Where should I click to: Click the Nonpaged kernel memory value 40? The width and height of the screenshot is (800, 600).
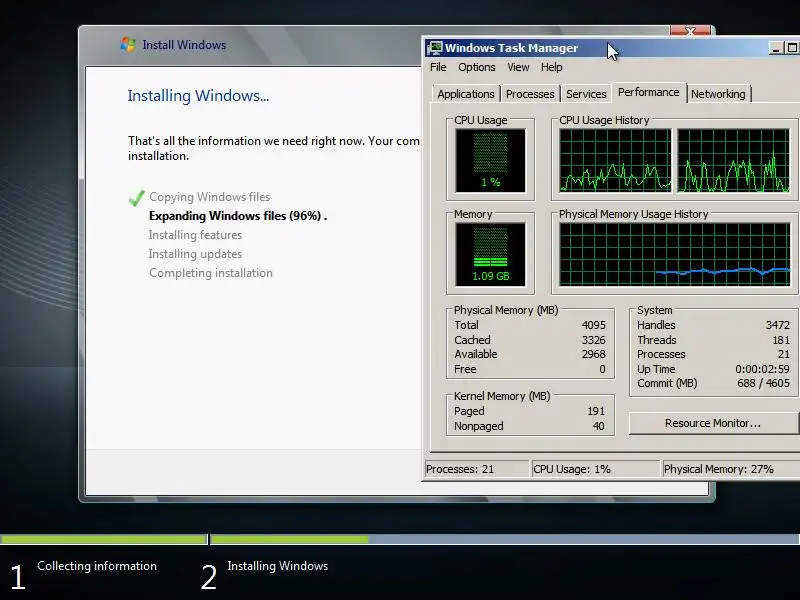[598, 426]
